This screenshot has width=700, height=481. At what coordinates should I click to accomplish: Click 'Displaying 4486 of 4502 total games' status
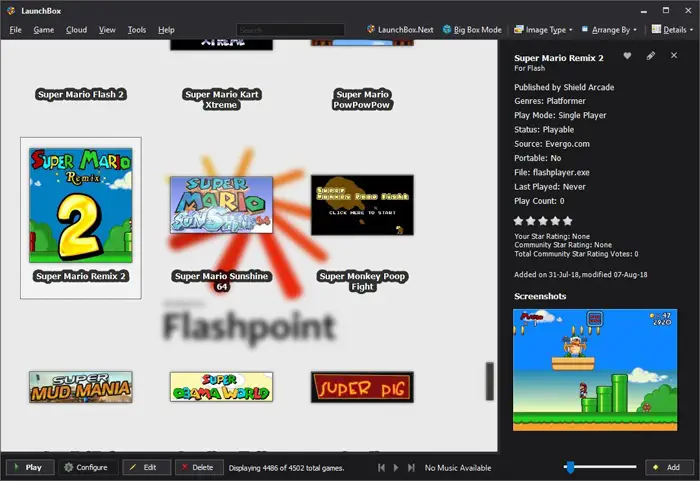(287, 468)
